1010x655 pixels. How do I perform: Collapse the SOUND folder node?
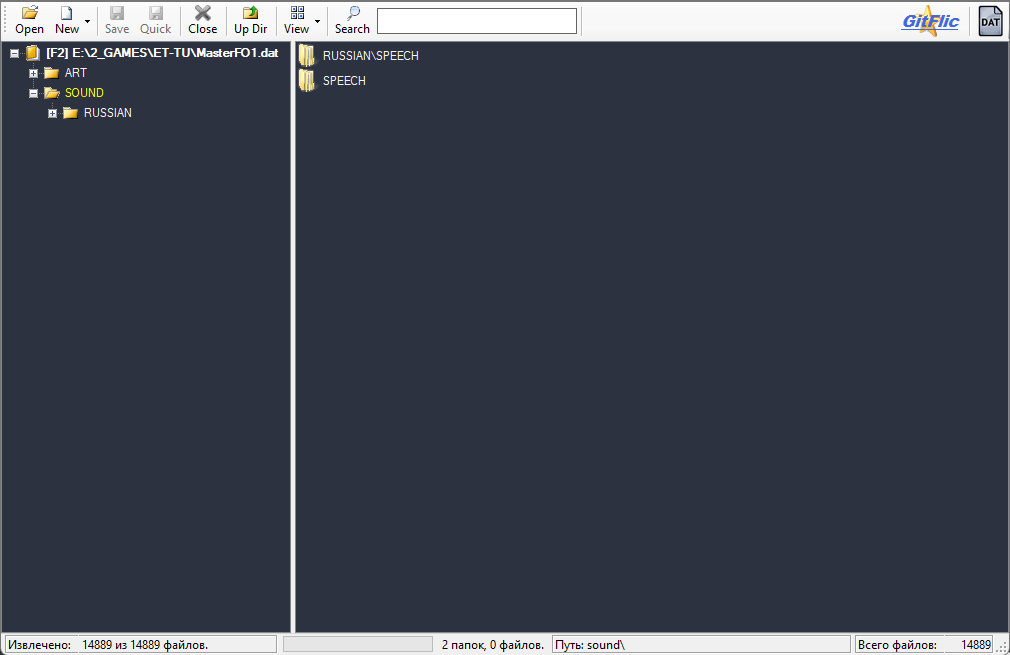pos(33,93)
